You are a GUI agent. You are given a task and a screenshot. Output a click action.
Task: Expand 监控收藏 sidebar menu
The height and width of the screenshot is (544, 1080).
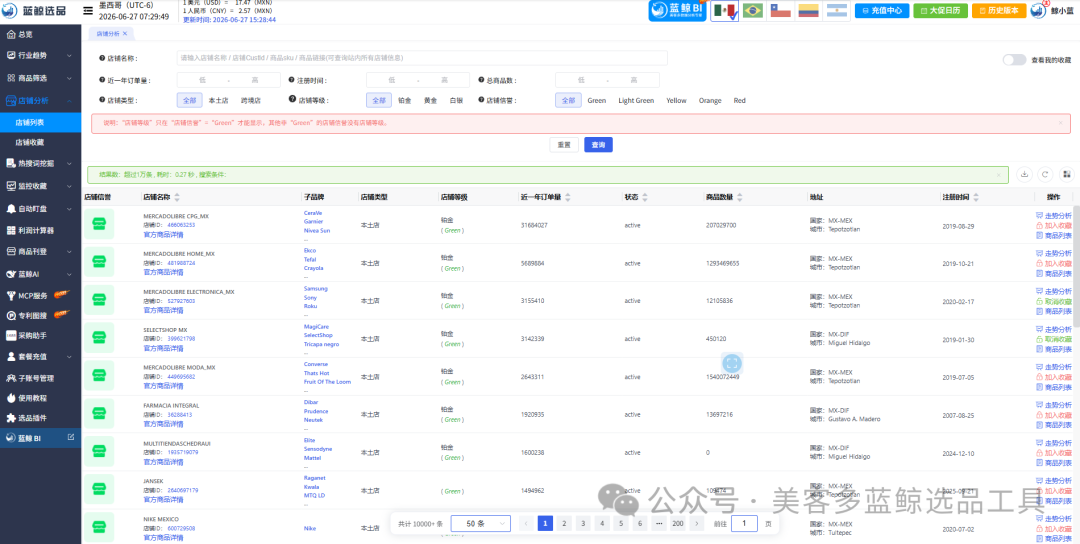click(40, 186)
